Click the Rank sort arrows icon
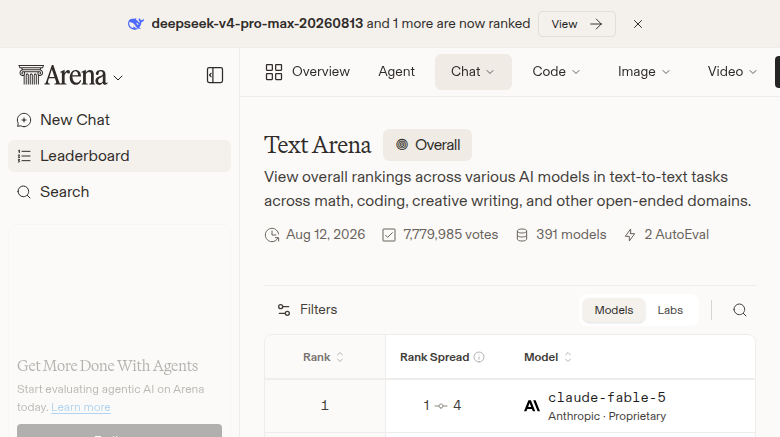 [x=340, y=357]
